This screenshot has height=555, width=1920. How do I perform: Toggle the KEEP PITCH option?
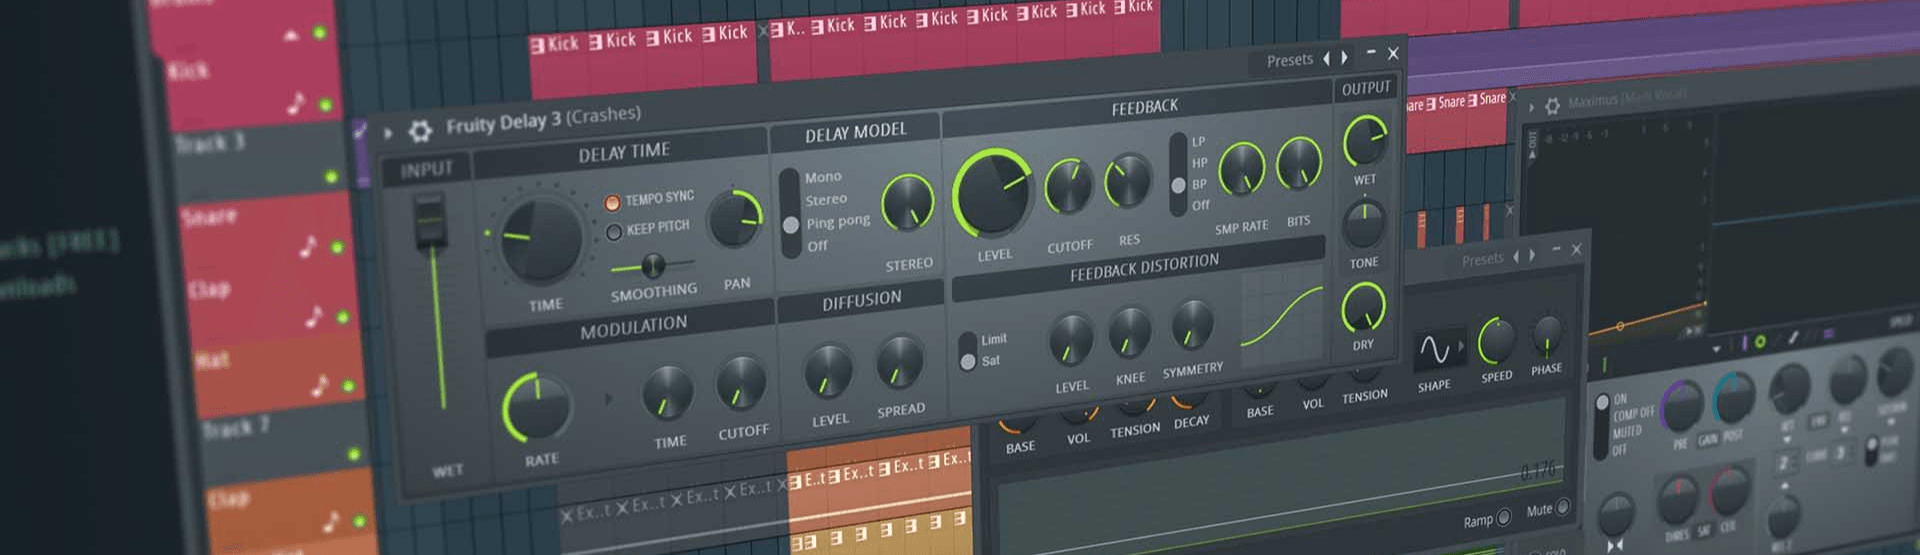coord(614,232)
